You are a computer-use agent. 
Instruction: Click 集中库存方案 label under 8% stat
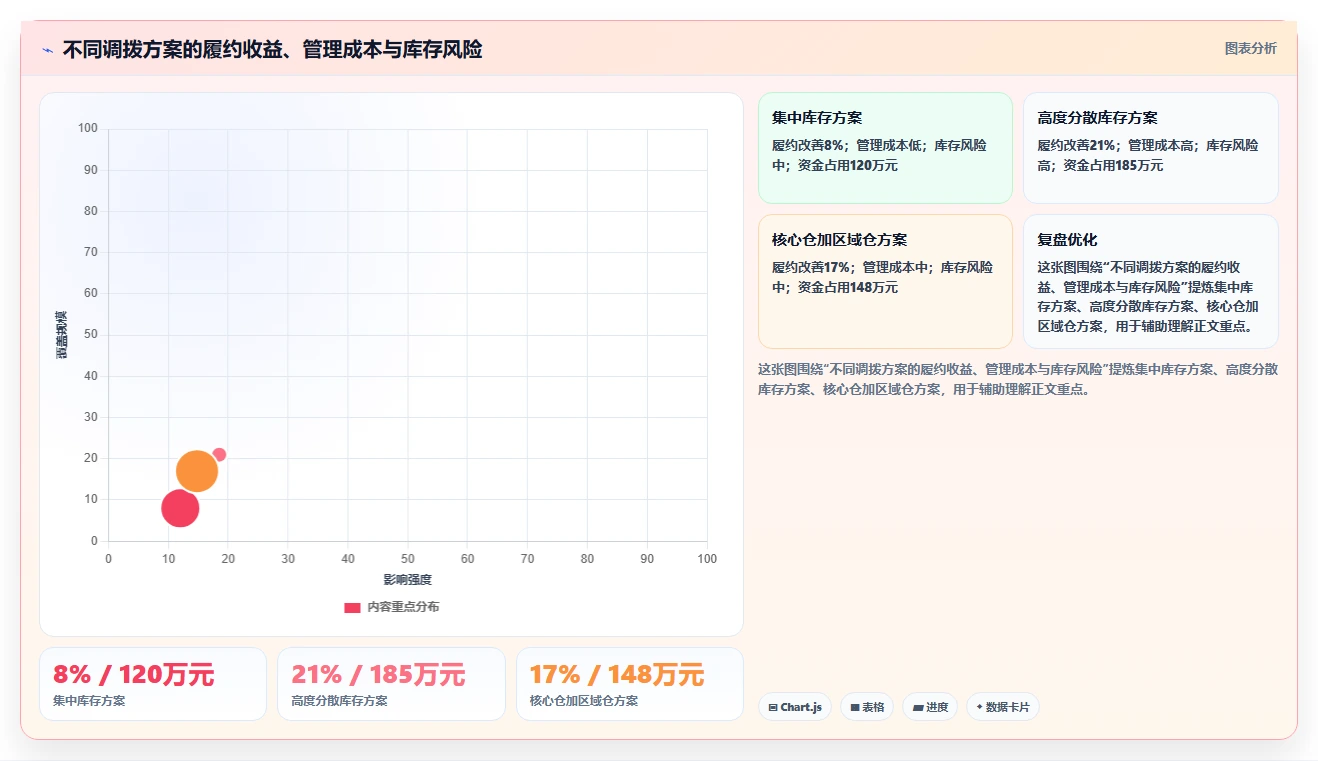click(89, 701)
